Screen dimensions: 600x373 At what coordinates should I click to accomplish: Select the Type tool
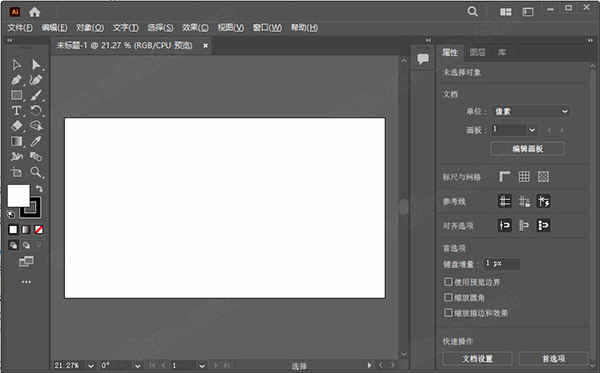tap(16, 111)
